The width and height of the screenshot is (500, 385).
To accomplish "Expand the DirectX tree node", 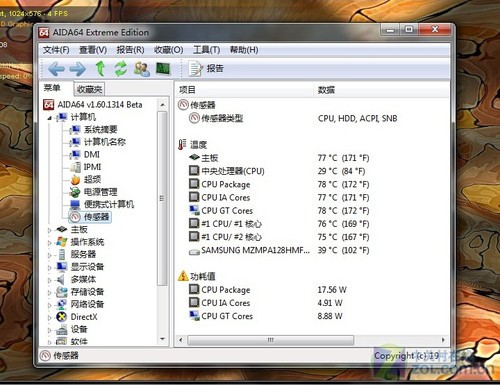I will (x=50, y=318).
